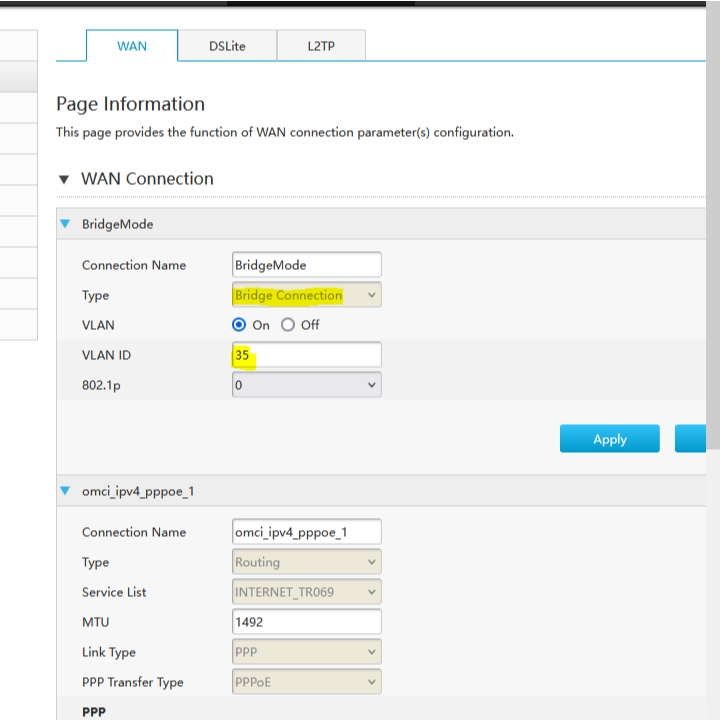Collapse the omci_ipv4_pppoe_1 entry arrow

tap(65, 491)
